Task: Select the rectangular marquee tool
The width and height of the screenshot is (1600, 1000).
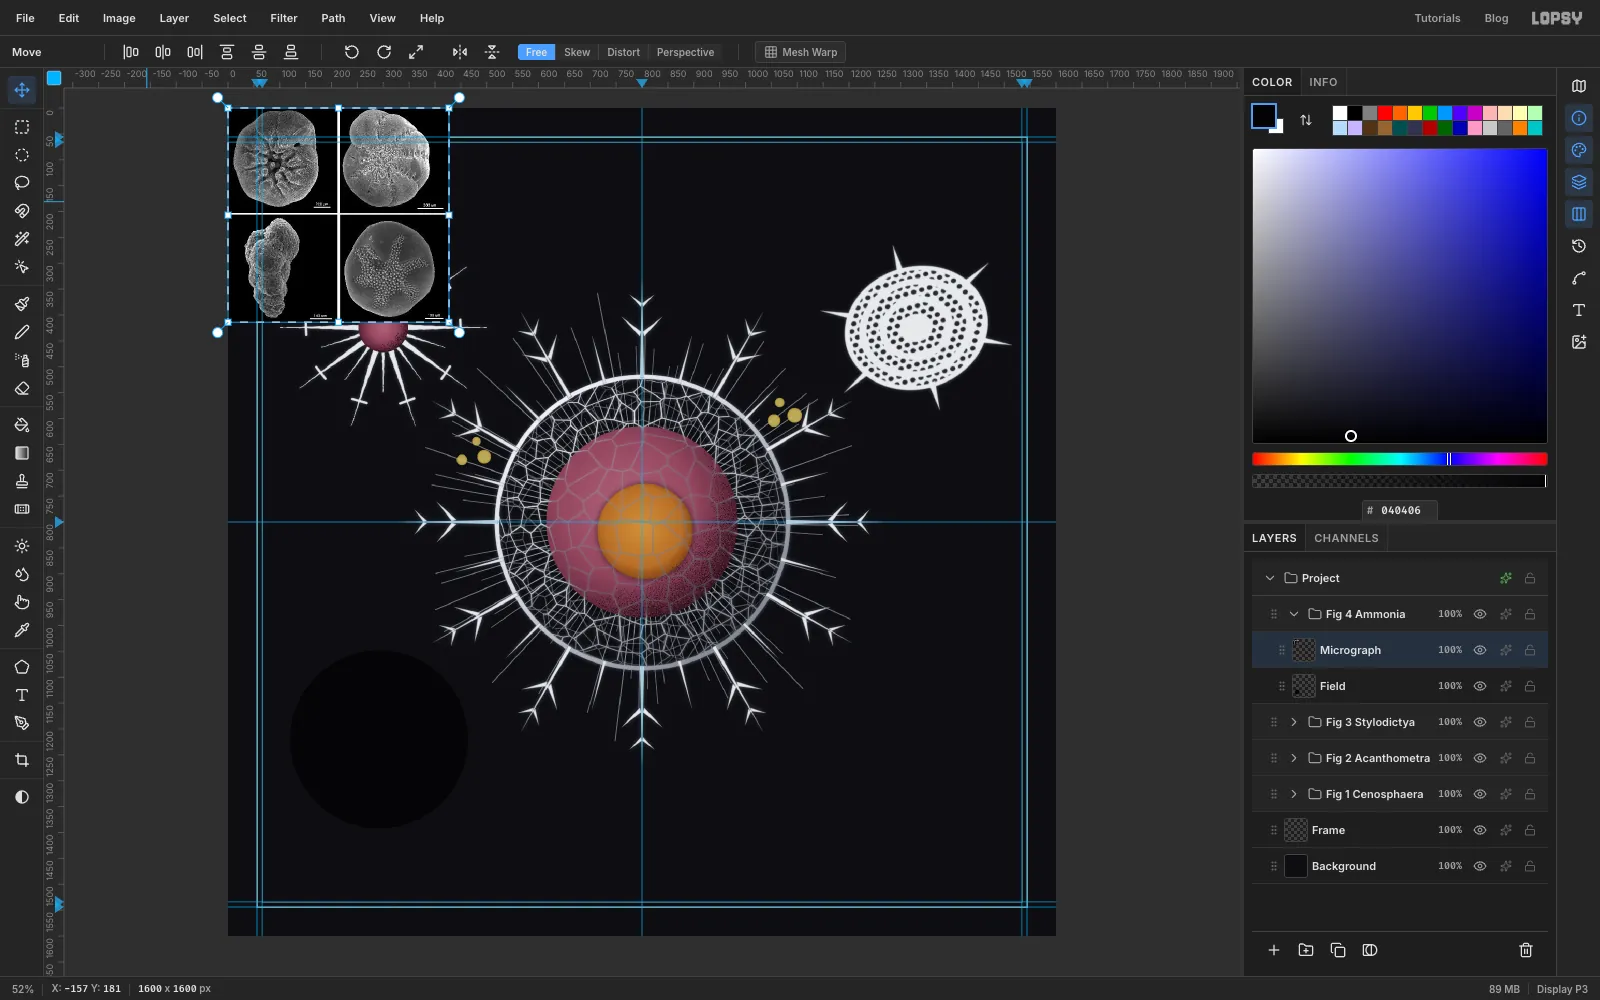Action: [x=21, y=127]
